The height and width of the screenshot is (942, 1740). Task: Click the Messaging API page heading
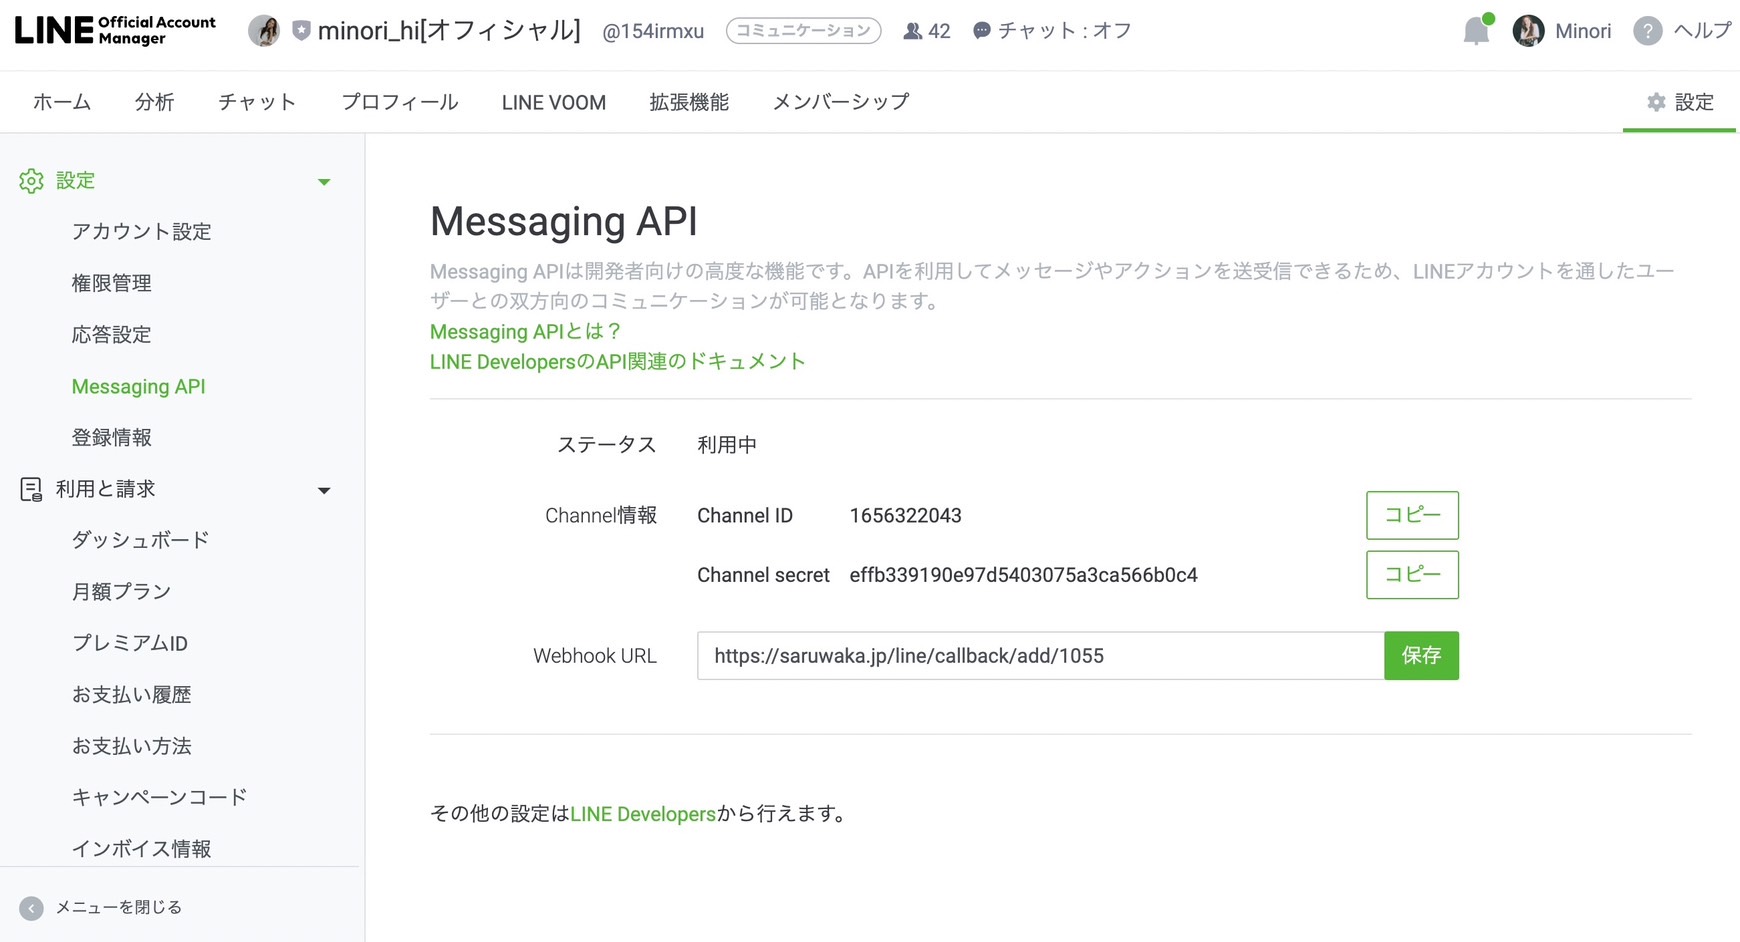point(564,221)
